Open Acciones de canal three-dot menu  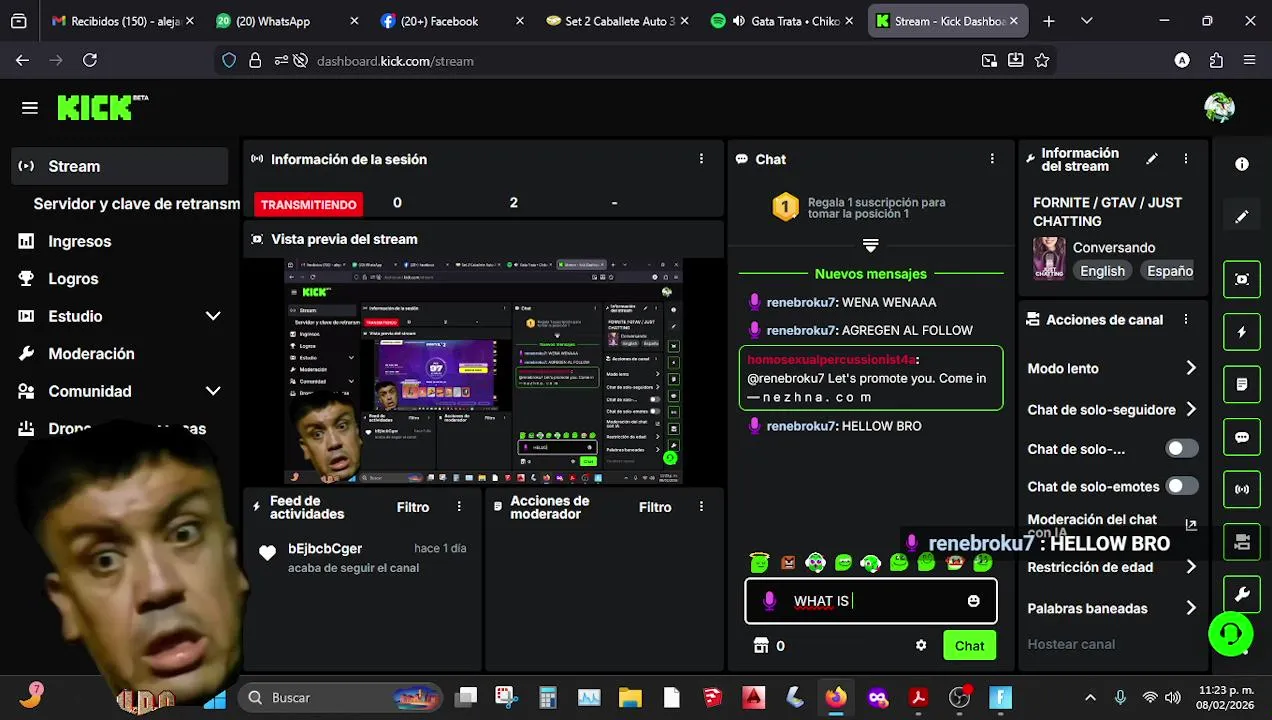[x=1186, y=320]
